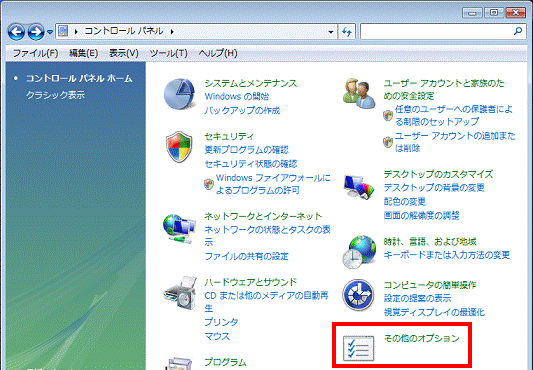Screen dimensions: 533x370
Task: Open the セキュリティ category heading
Action: click(x=229, y=136)
